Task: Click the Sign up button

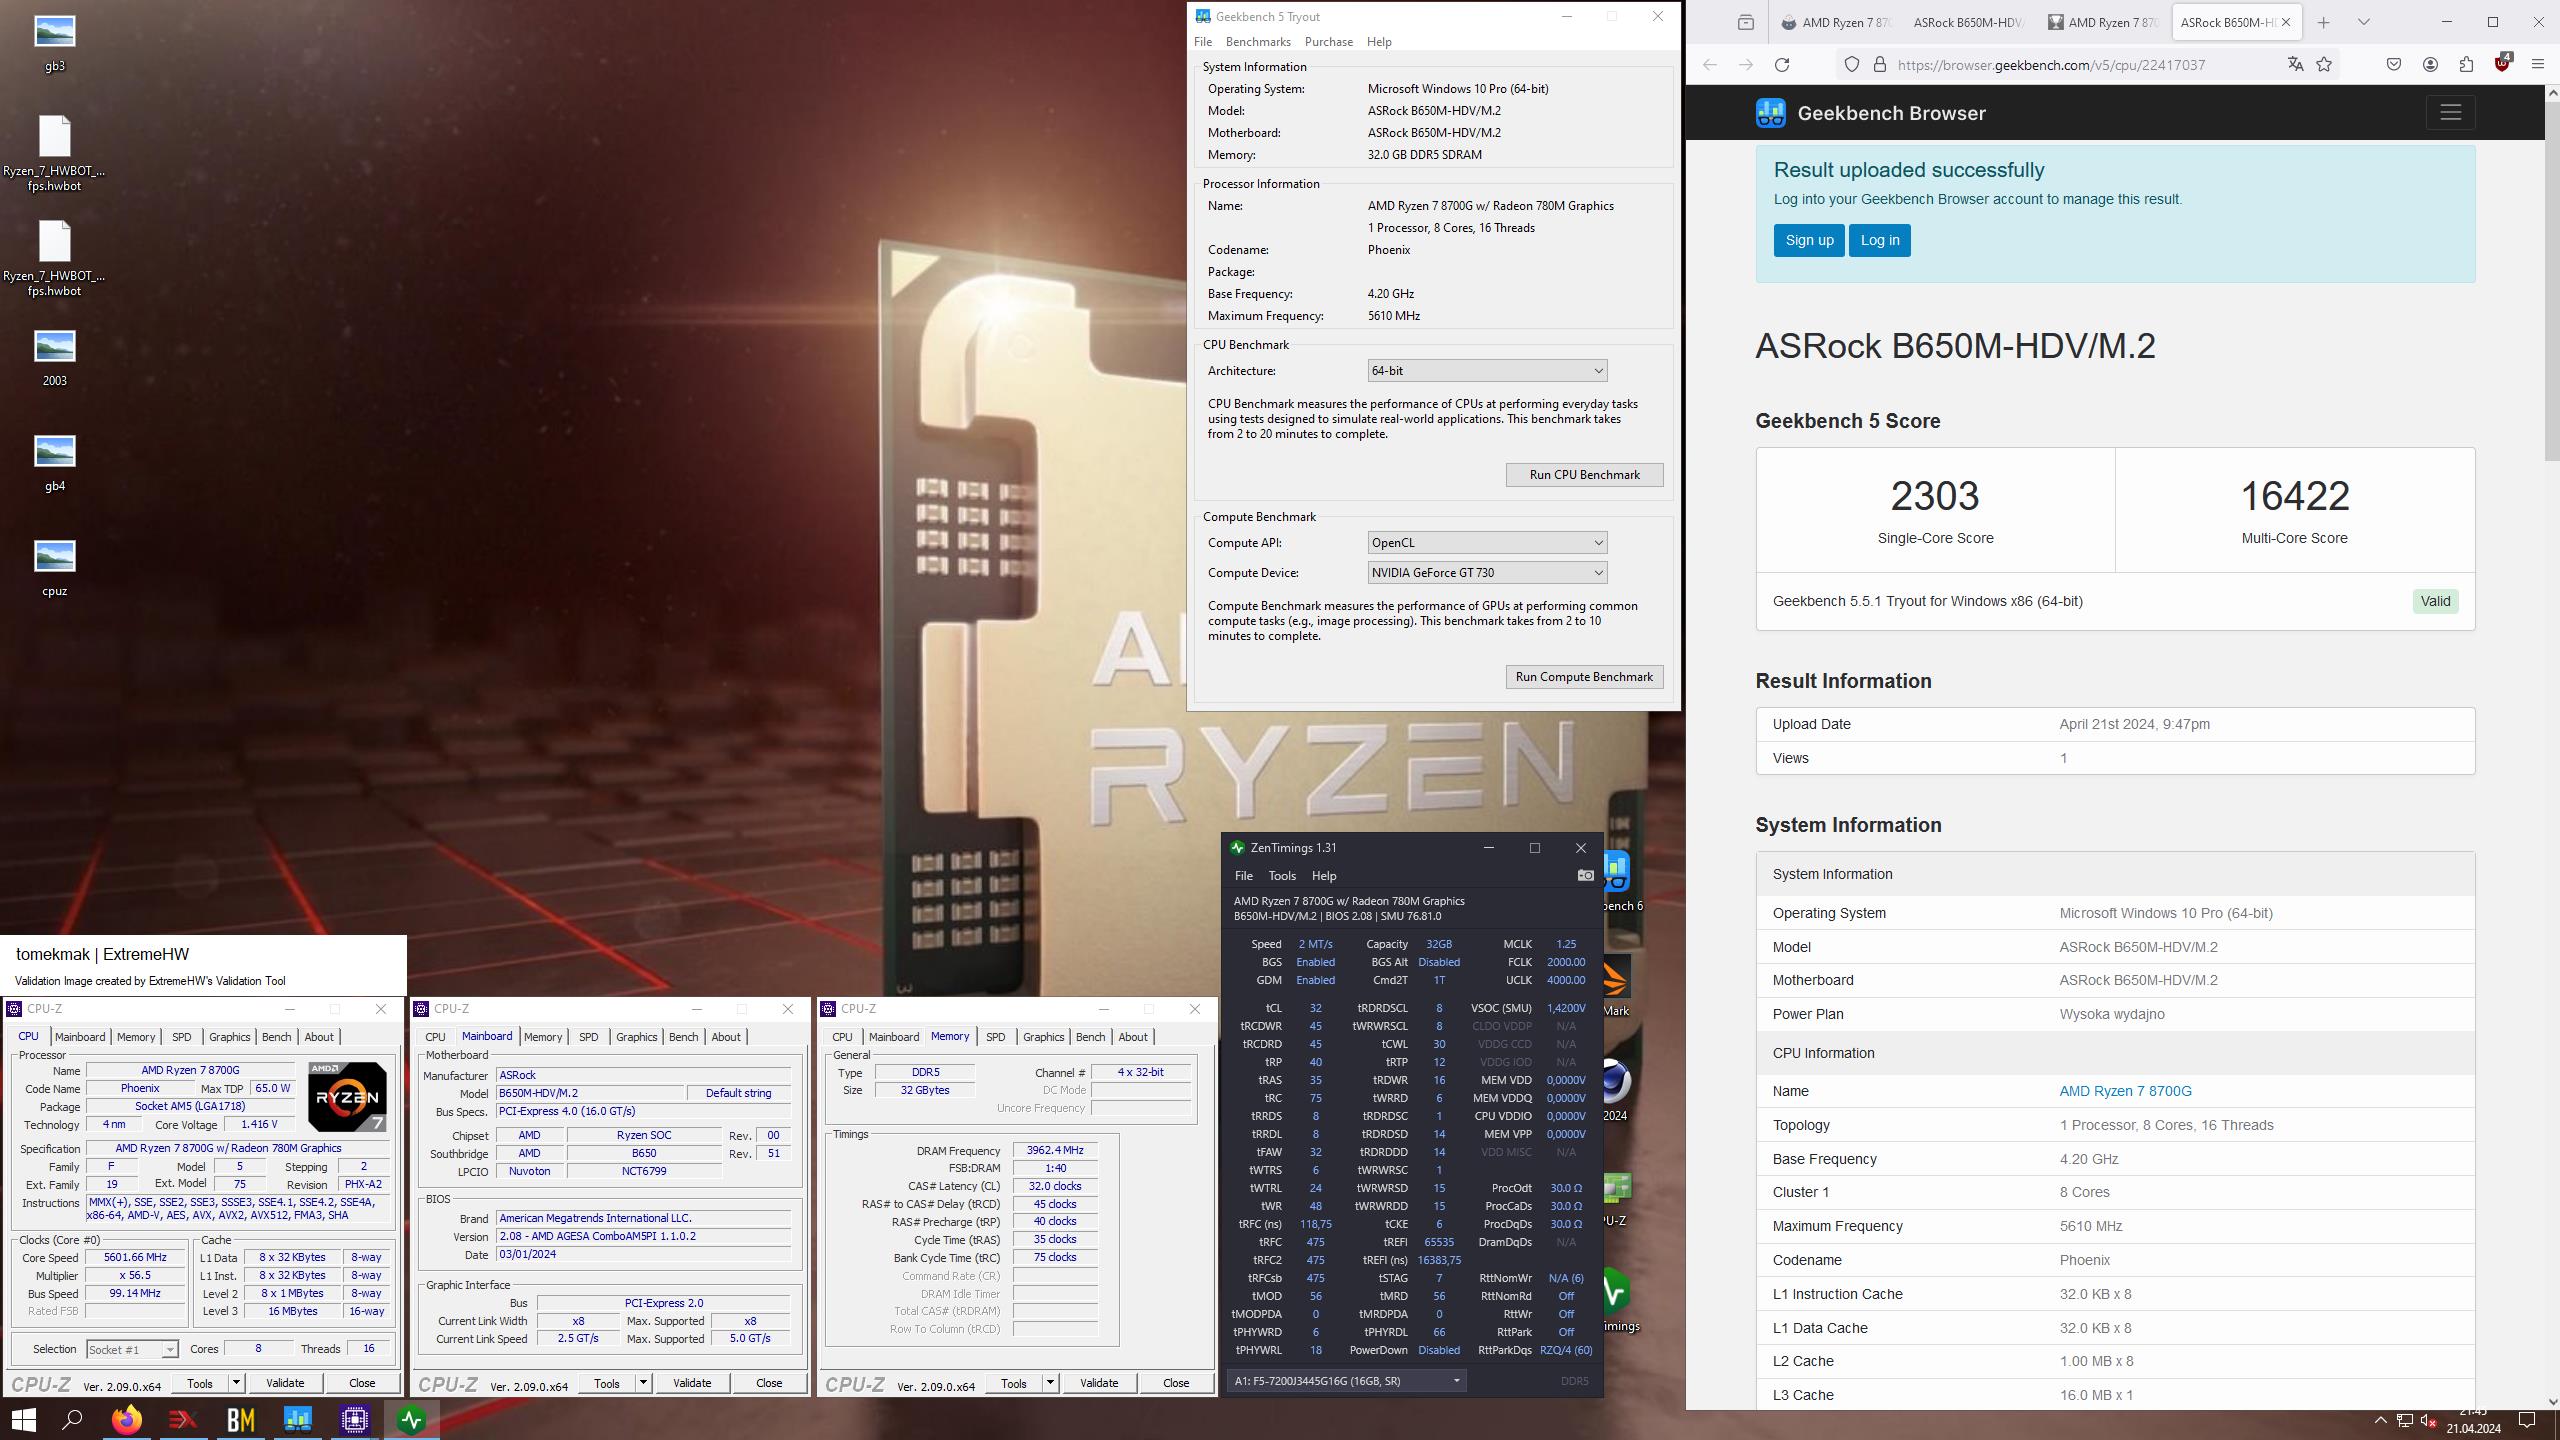Action: point(1809,240)
